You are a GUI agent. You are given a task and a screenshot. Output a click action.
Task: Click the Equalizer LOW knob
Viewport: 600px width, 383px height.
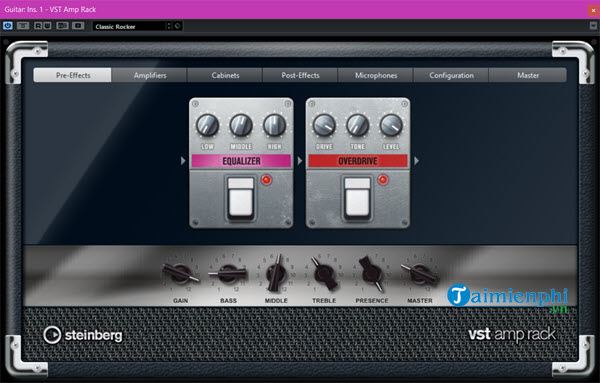pos(207,125)
